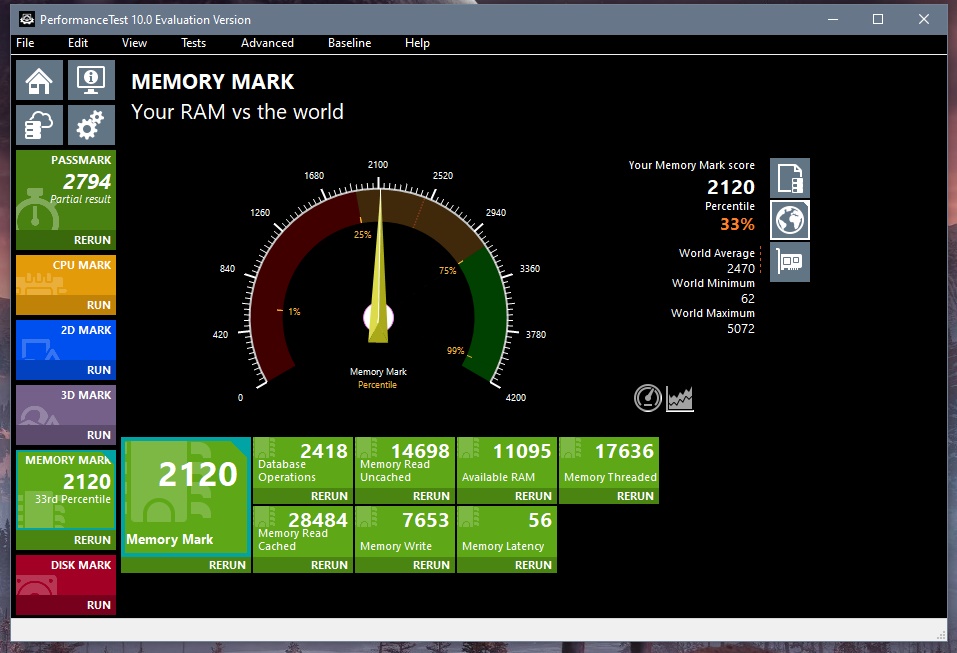This screenshot has width=957, height=653.
Task: Open the Tests menu
Action: (193, 43)
